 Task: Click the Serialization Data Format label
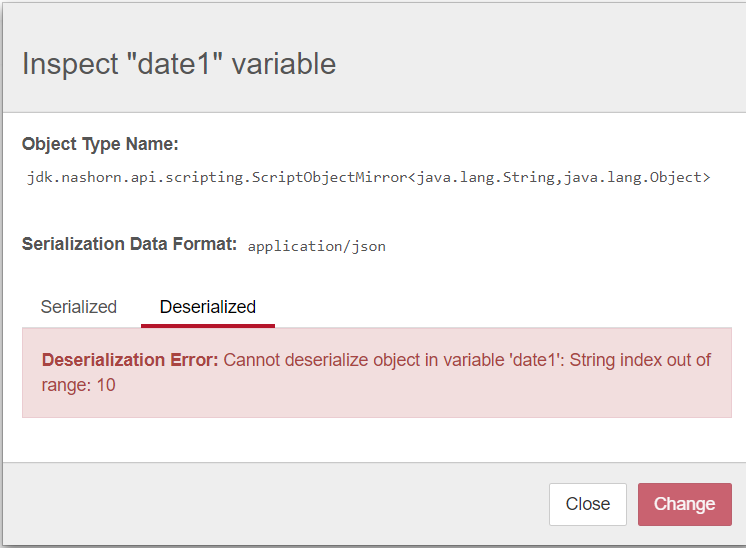[x=129, y=244]
